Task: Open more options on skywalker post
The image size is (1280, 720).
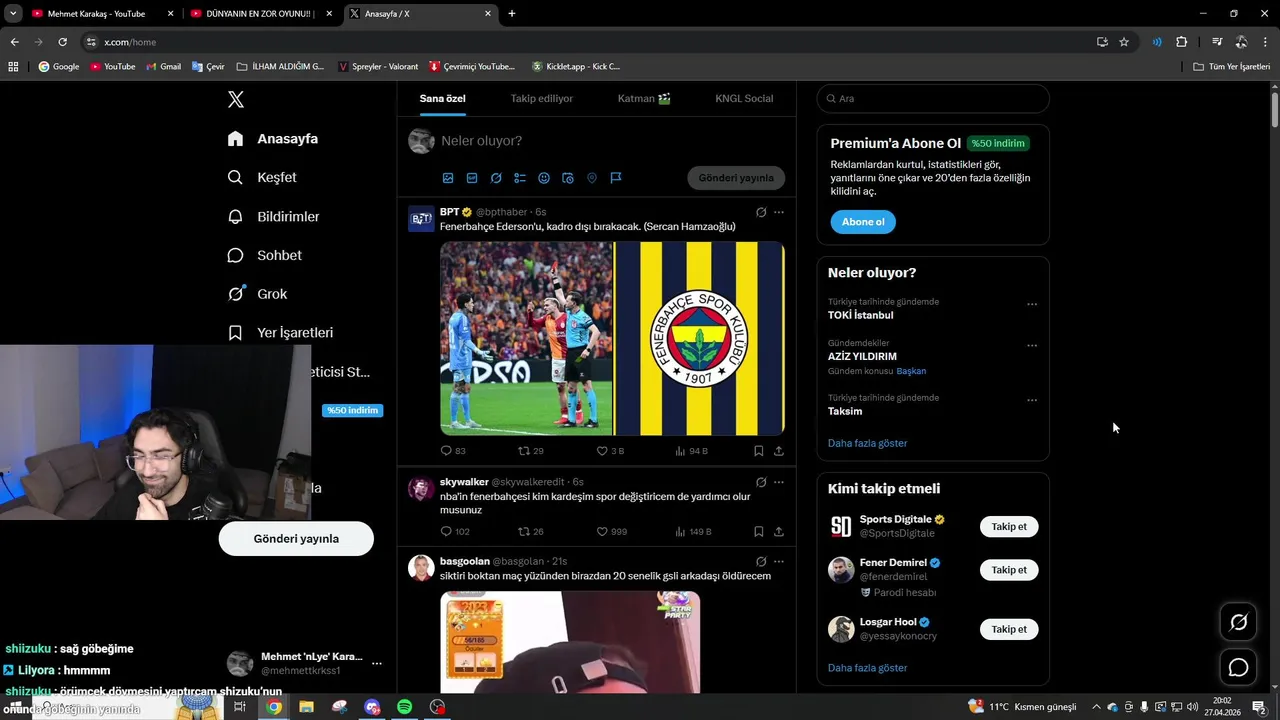Action: click(779, 482)
